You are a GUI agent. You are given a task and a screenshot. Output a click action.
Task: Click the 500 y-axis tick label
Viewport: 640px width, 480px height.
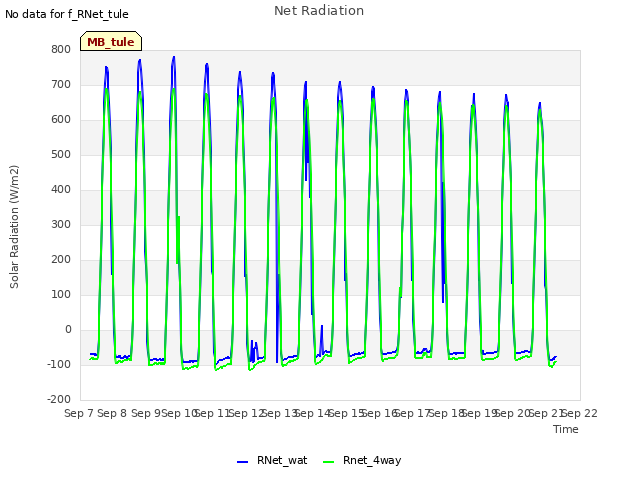coord(61,155)
